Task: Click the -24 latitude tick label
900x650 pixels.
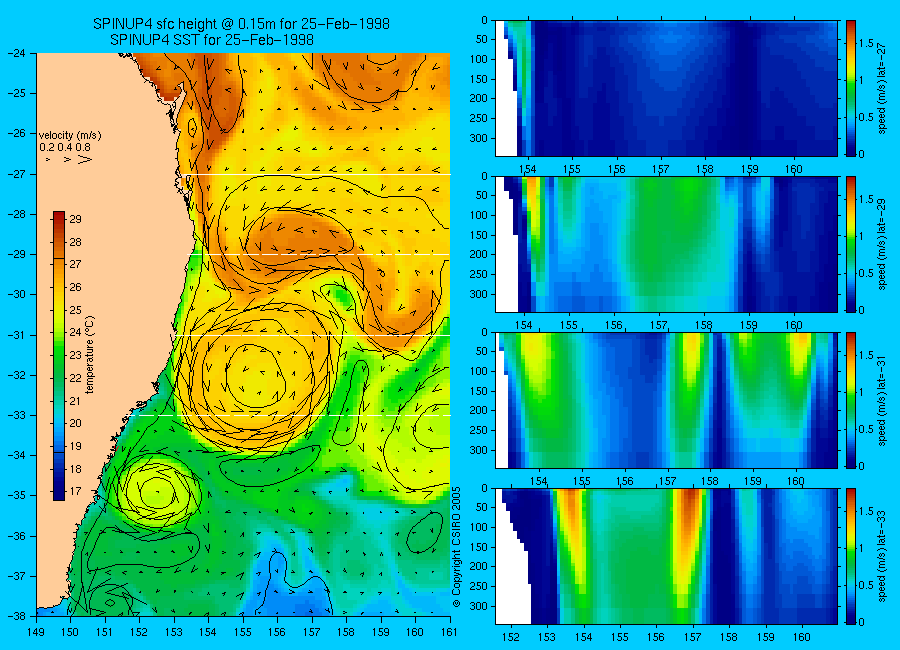Action: pos(15,53)
